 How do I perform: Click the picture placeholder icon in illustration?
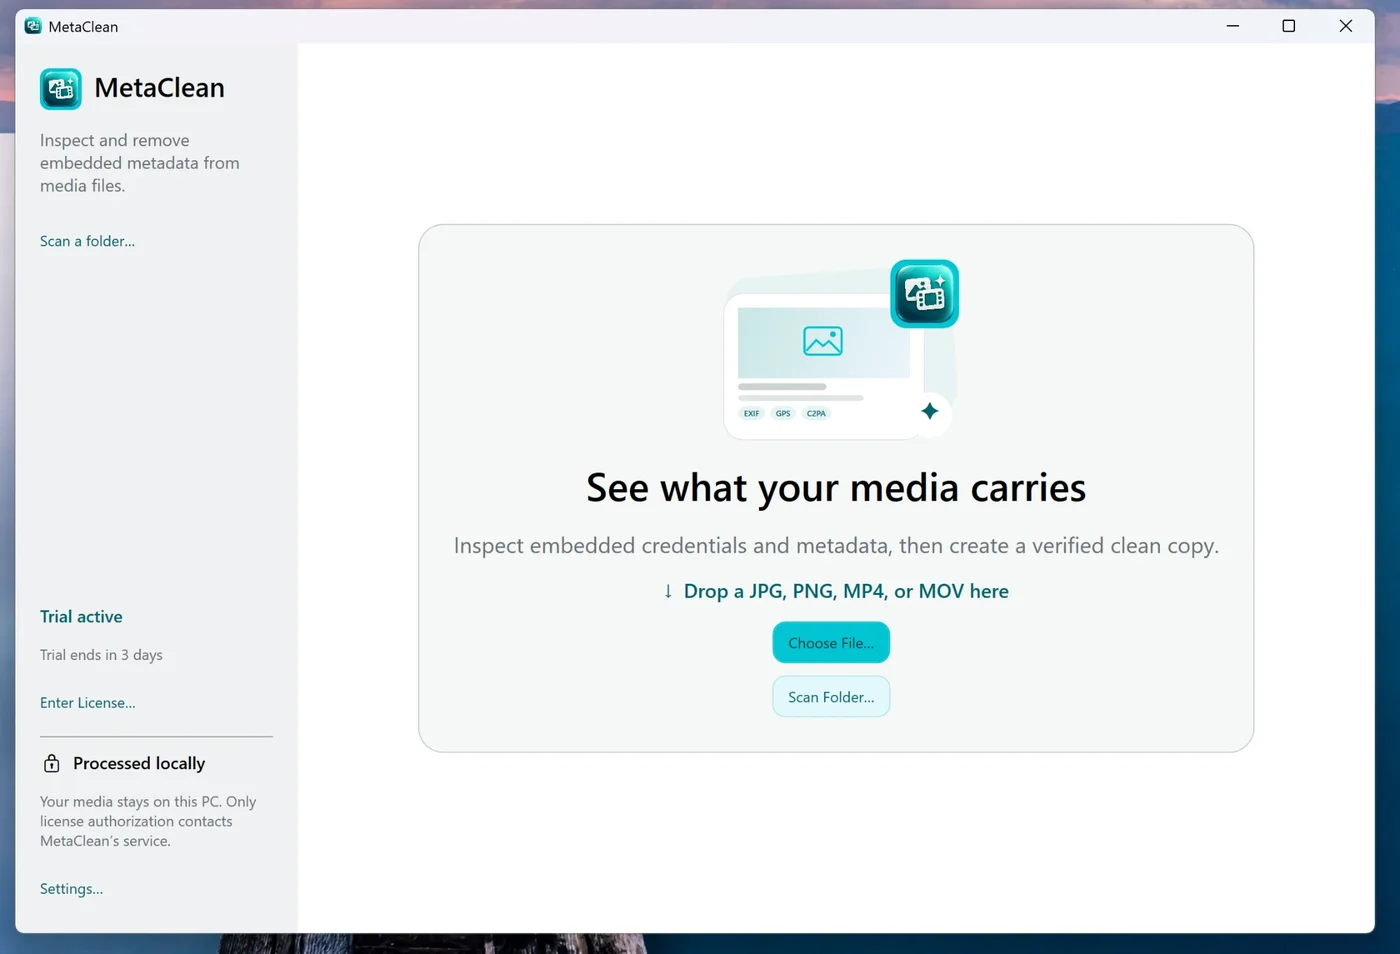point(823,341)
